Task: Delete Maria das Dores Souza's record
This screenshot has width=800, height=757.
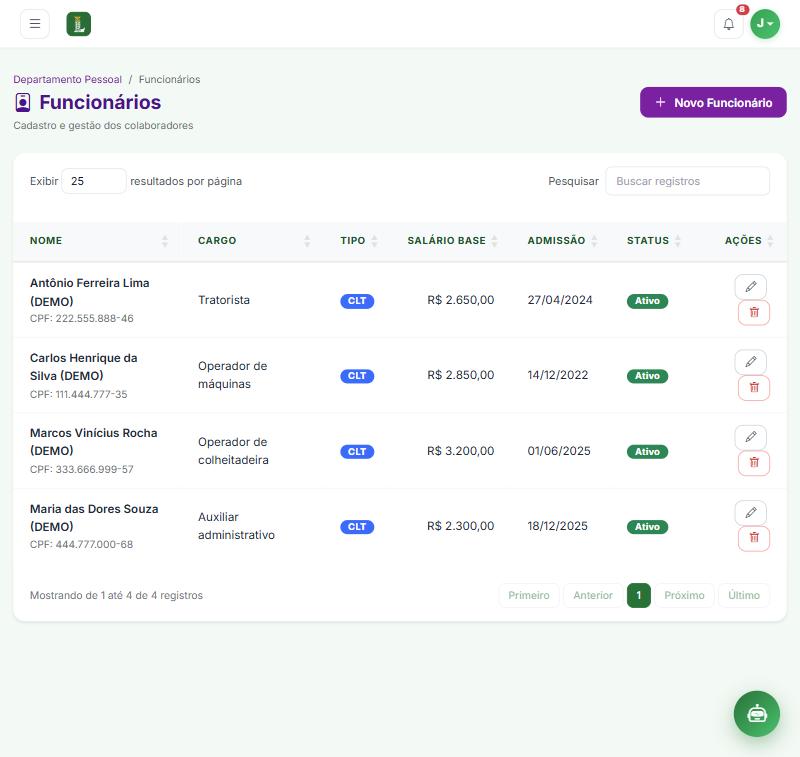Action: [x=754, y=538]
